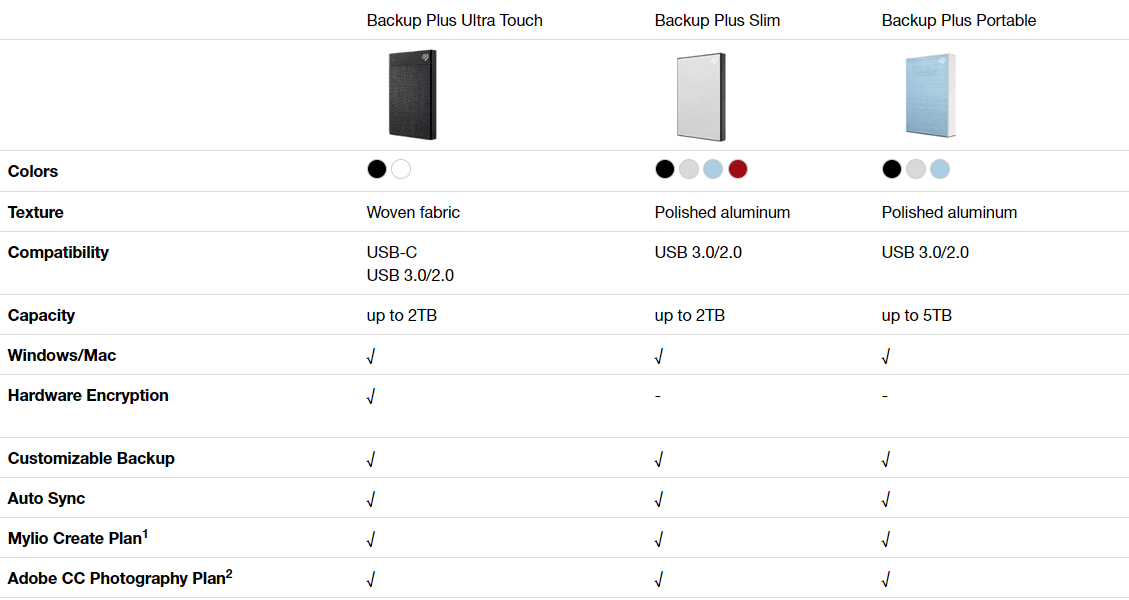The width and height of the screenshot is (1129, 600).
Task: Select black color for Backup Plus Portable
Action: point(892,169)
